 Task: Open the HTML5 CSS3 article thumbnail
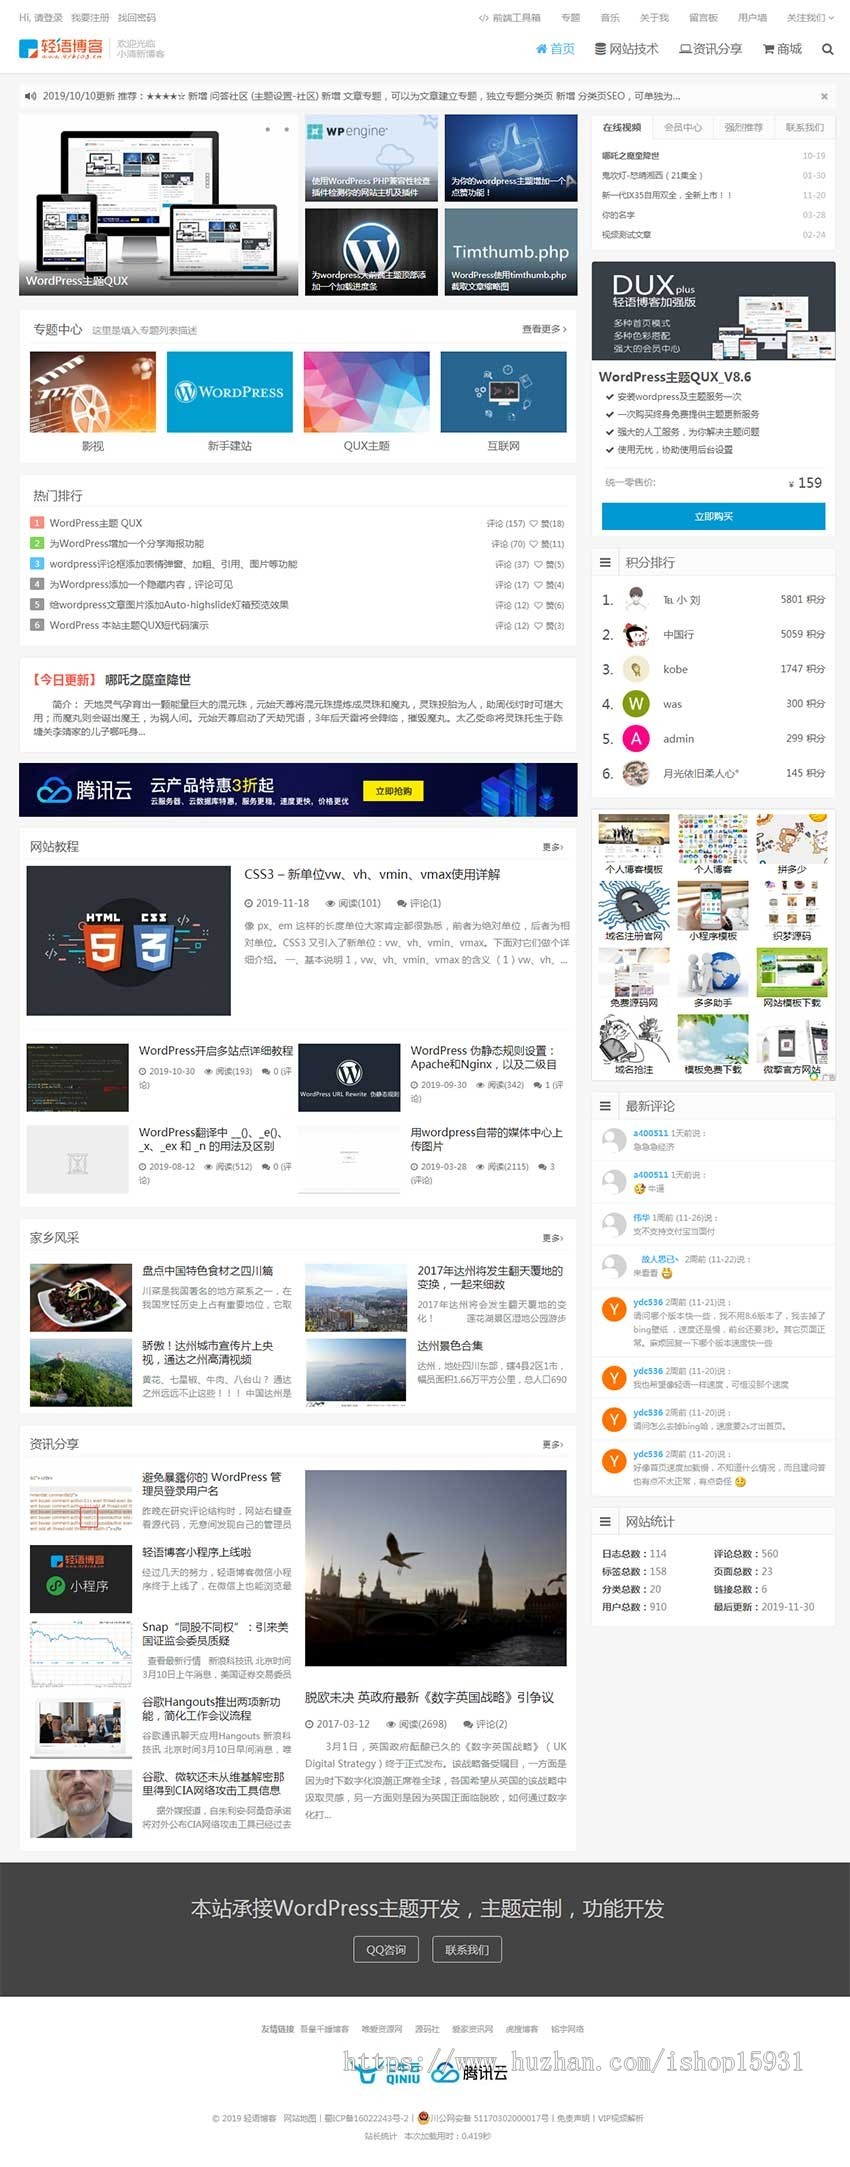129,940
